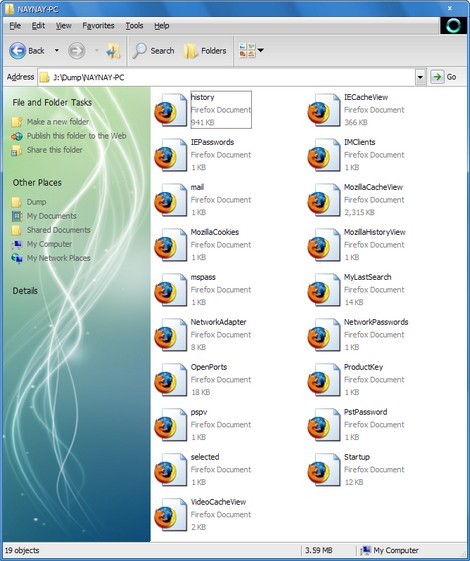Click the Go button
470x561 pixels.
(444, 77)
